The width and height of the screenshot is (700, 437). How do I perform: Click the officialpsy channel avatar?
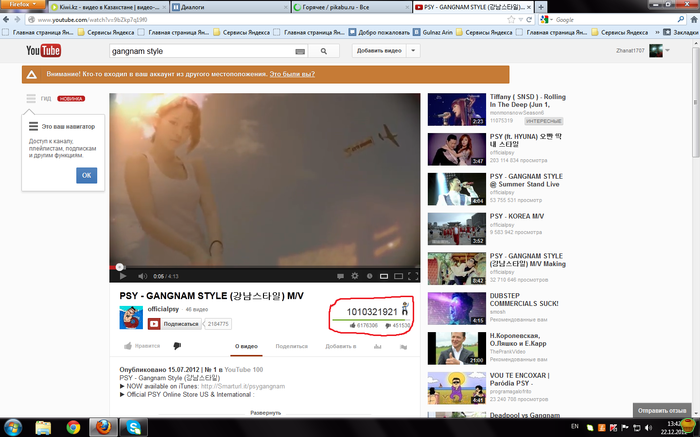click(x=131, y=317)
